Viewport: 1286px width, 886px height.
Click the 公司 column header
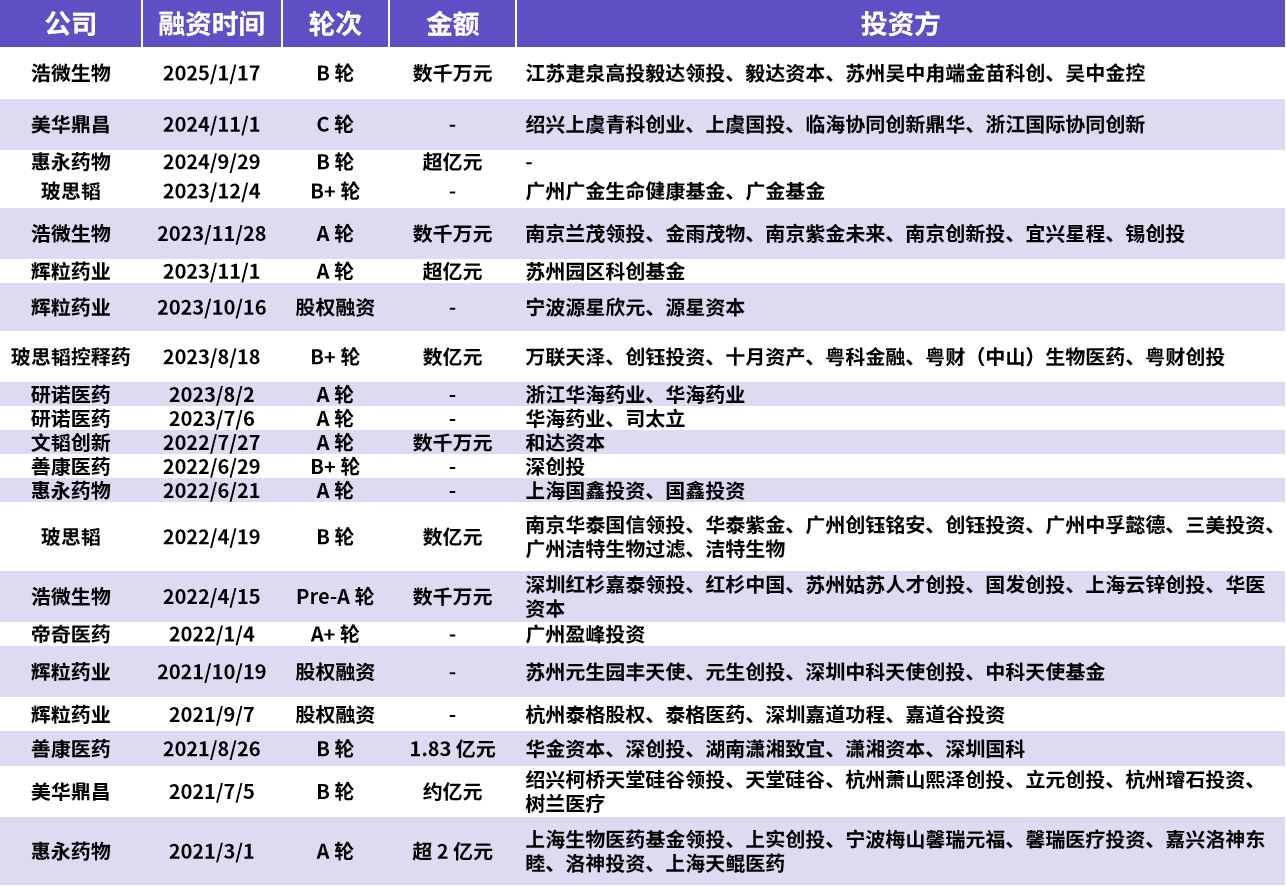(x=70, y=24)
